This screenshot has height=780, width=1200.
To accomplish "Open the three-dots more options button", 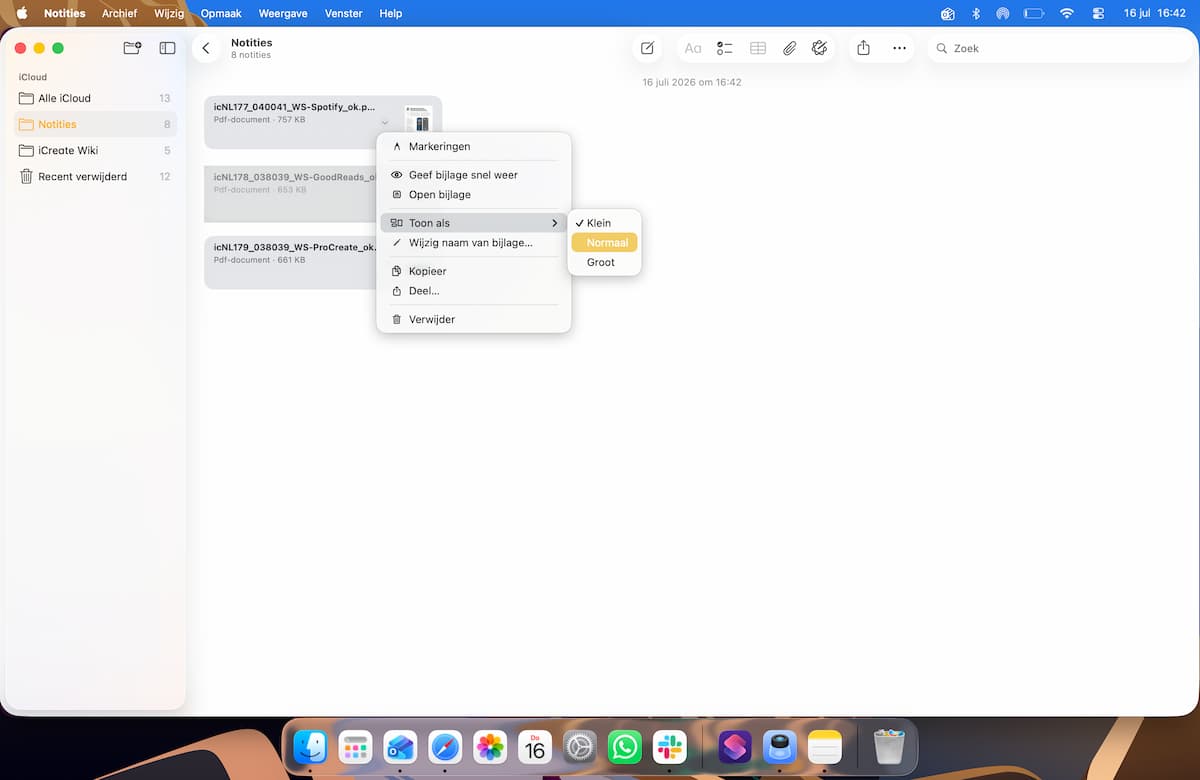I will point(899,48).
